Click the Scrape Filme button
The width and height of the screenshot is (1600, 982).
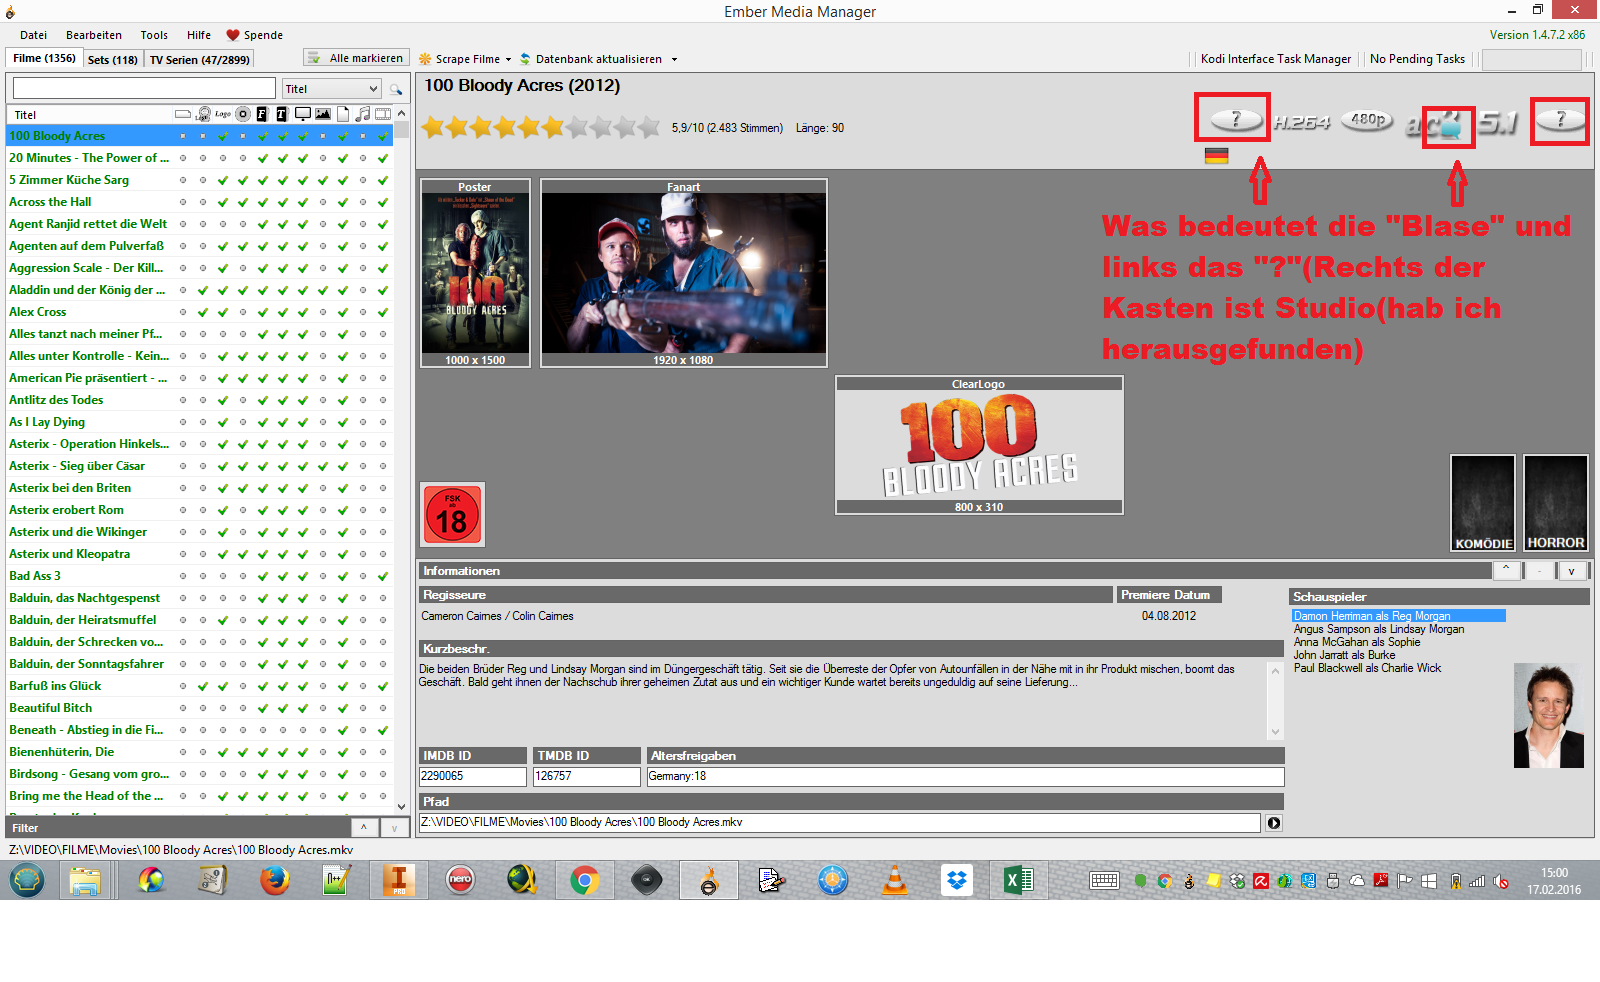pyautogui.click(x=458, y=59)
